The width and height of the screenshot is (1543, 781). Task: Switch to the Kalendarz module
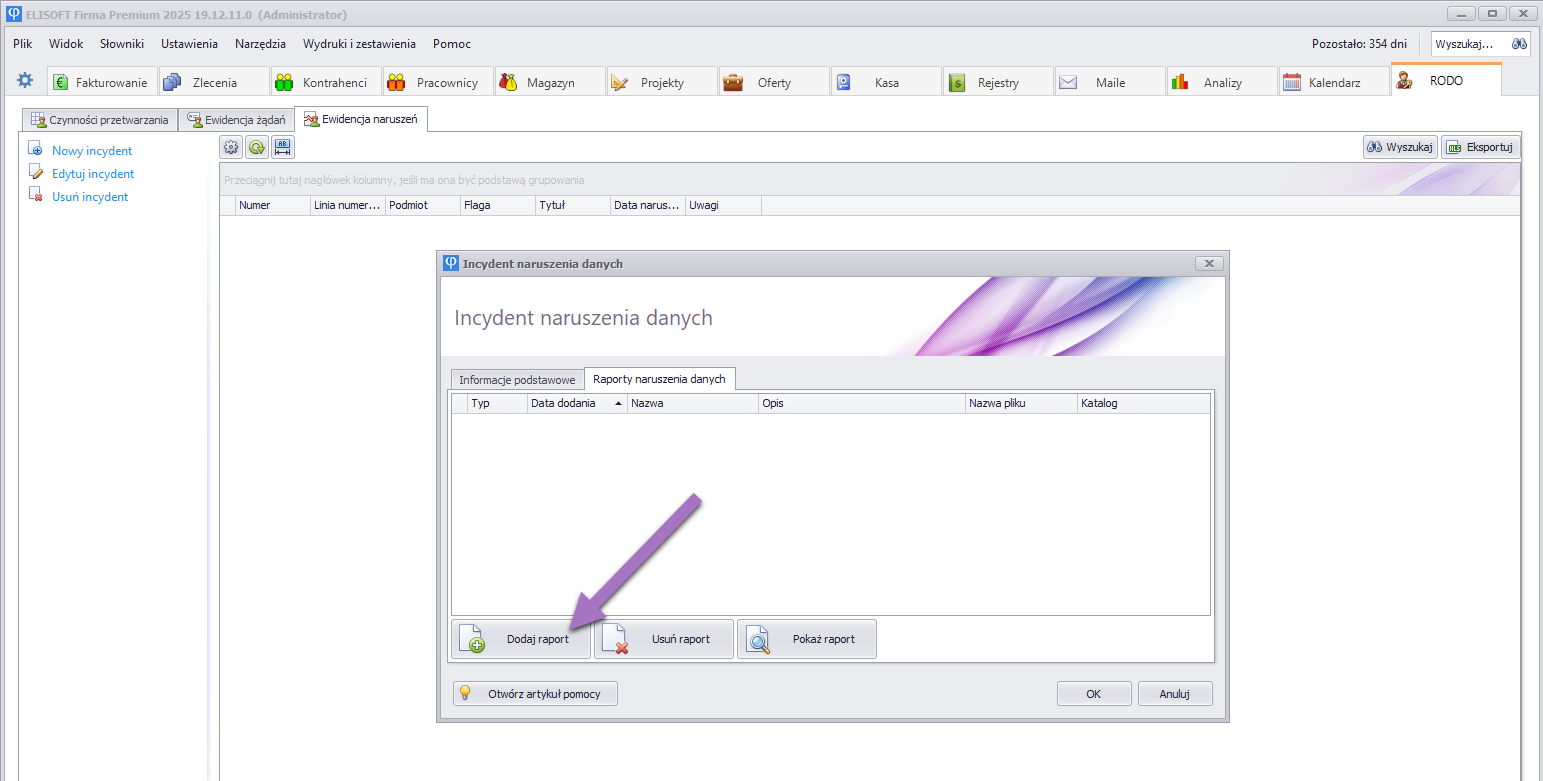tap(1333, 82)
